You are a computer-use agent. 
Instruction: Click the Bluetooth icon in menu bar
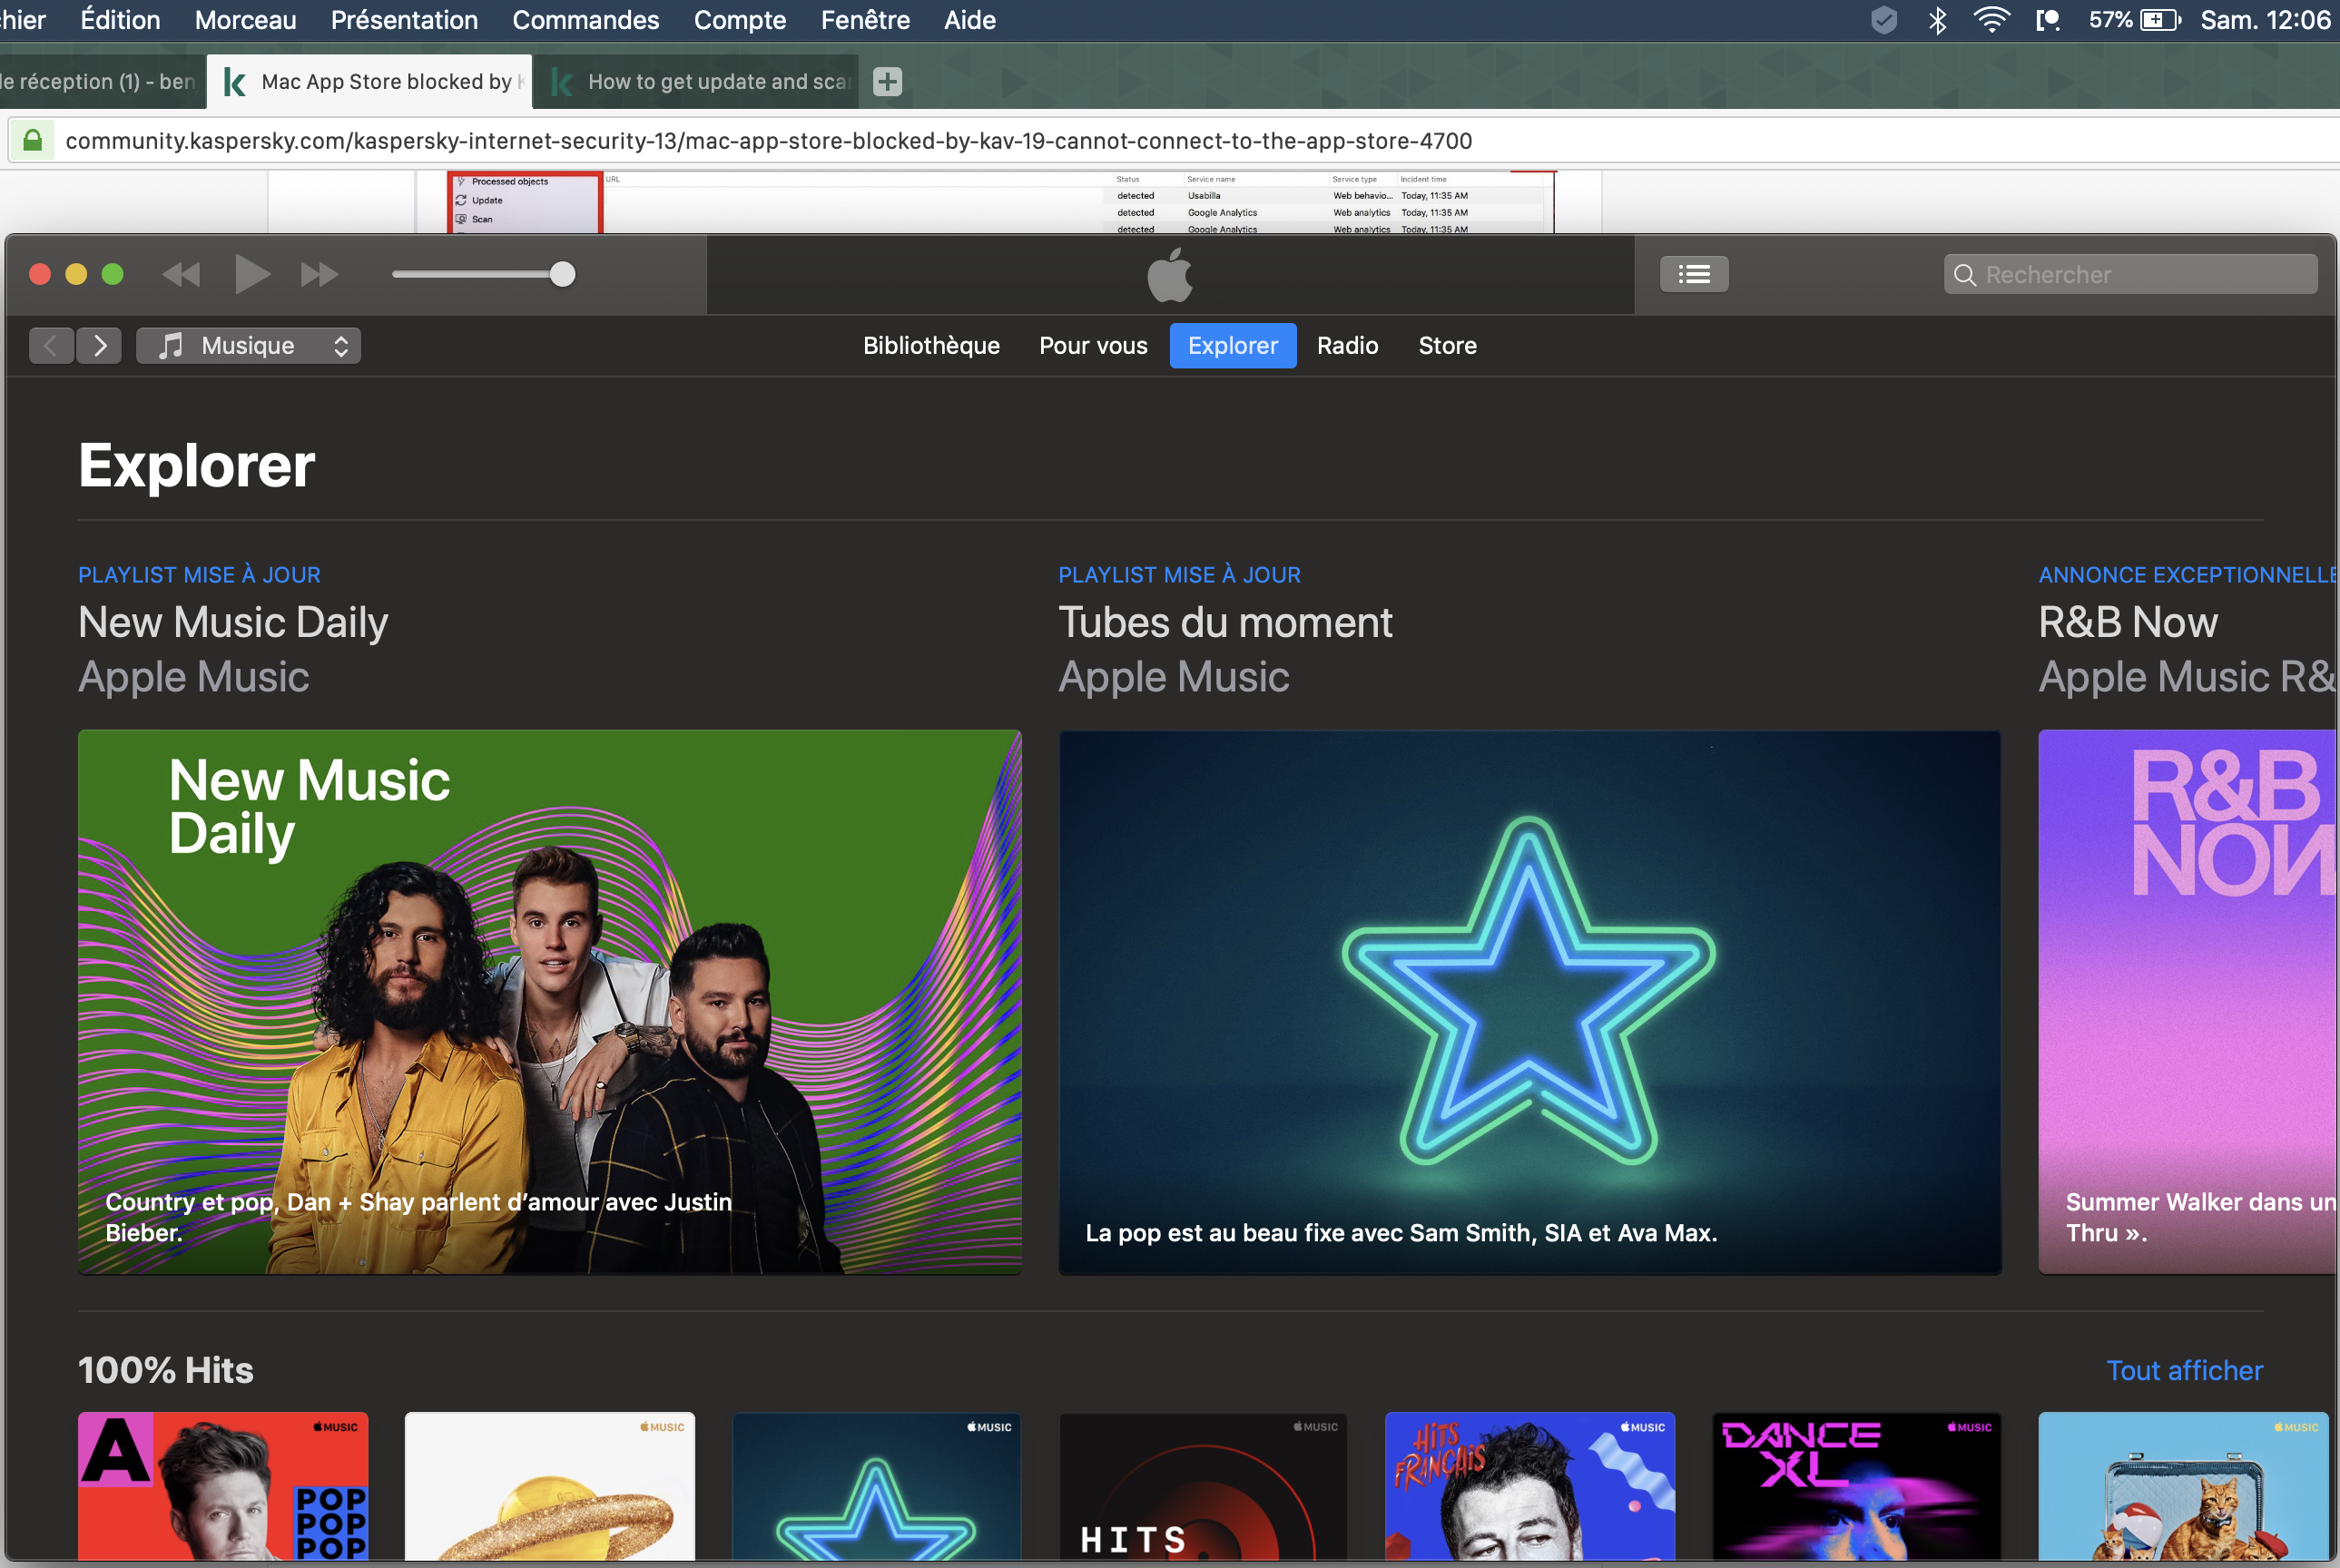pos(1937,20)
